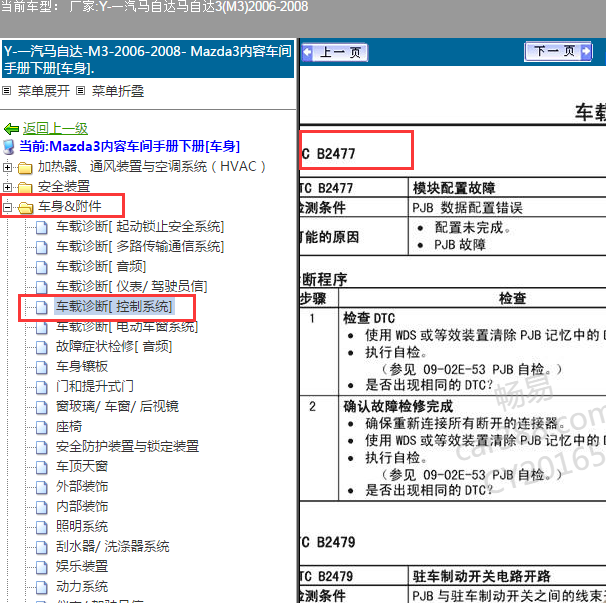The image size is (606, 603).
Task: Click page icon beside 刮水器/洗涤器系统
Action: [x=42, y=548]
